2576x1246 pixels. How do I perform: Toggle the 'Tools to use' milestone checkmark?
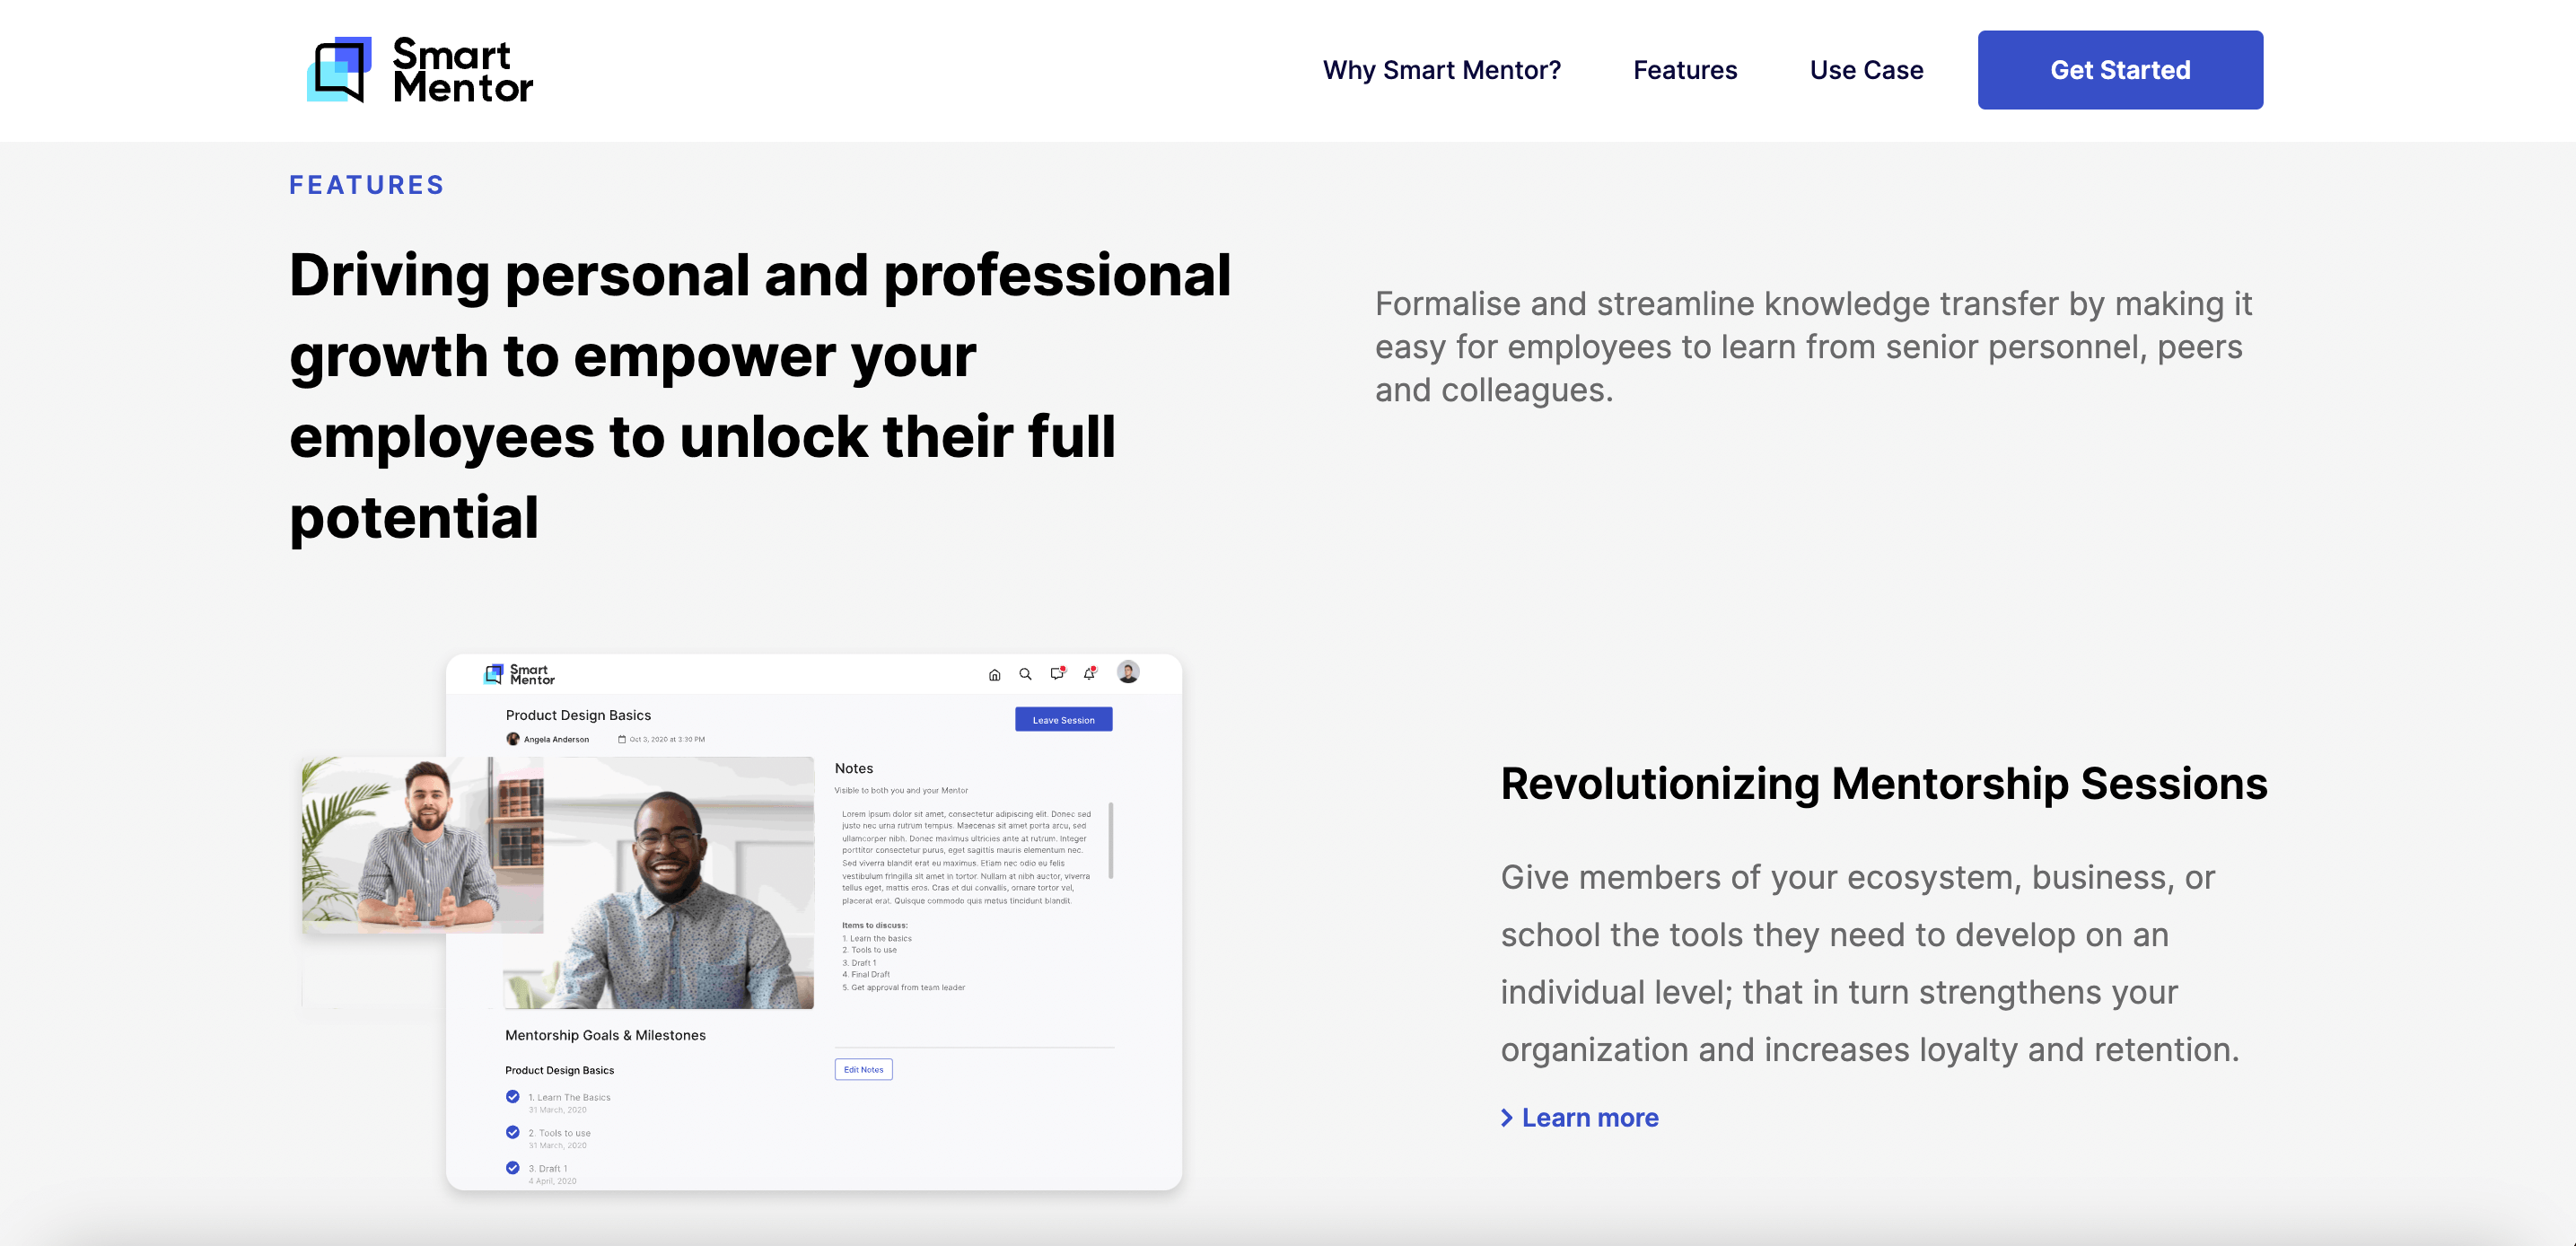[x=513, y=1133]
